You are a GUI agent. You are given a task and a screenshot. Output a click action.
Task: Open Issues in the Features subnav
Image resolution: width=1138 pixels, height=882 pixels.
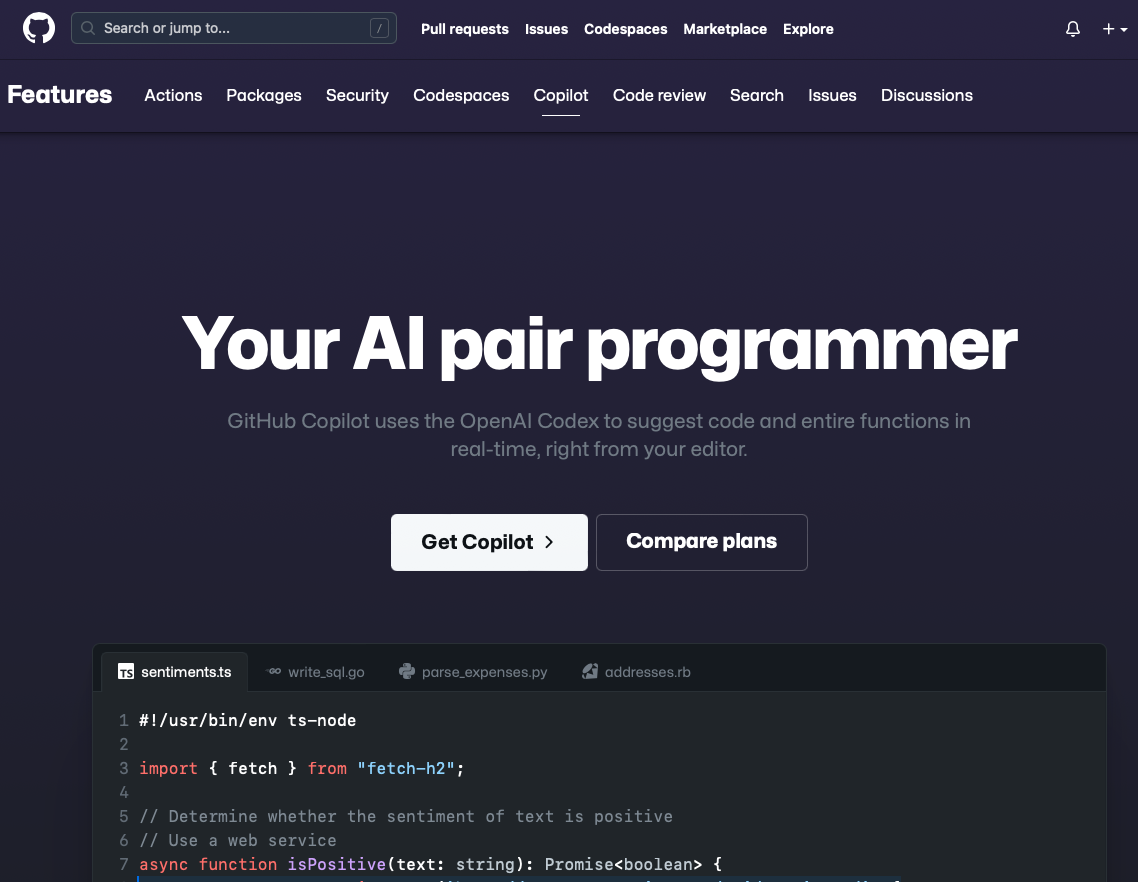coord(832,95)
